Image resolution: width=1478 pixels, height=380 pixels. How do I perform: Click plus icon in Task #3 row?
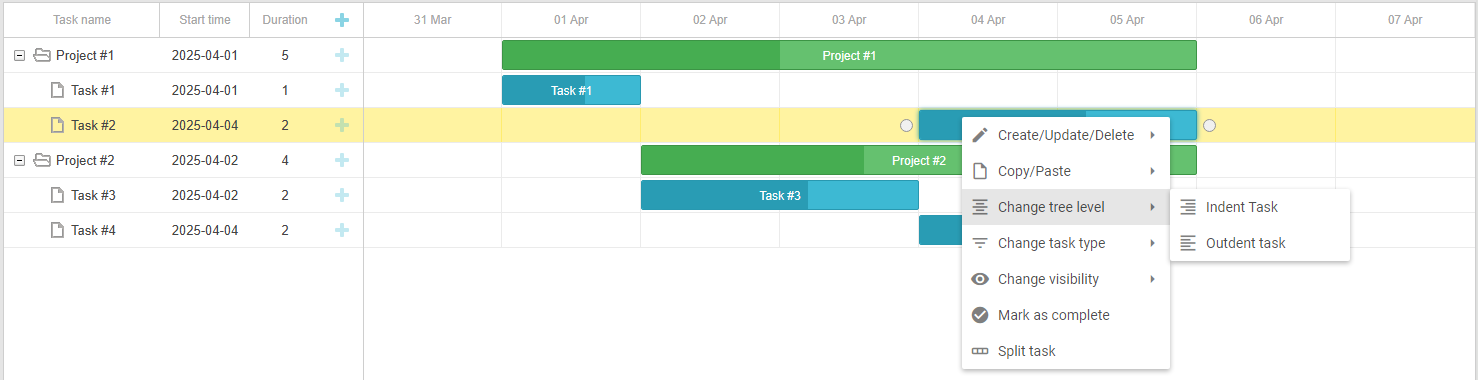(342, 195)
